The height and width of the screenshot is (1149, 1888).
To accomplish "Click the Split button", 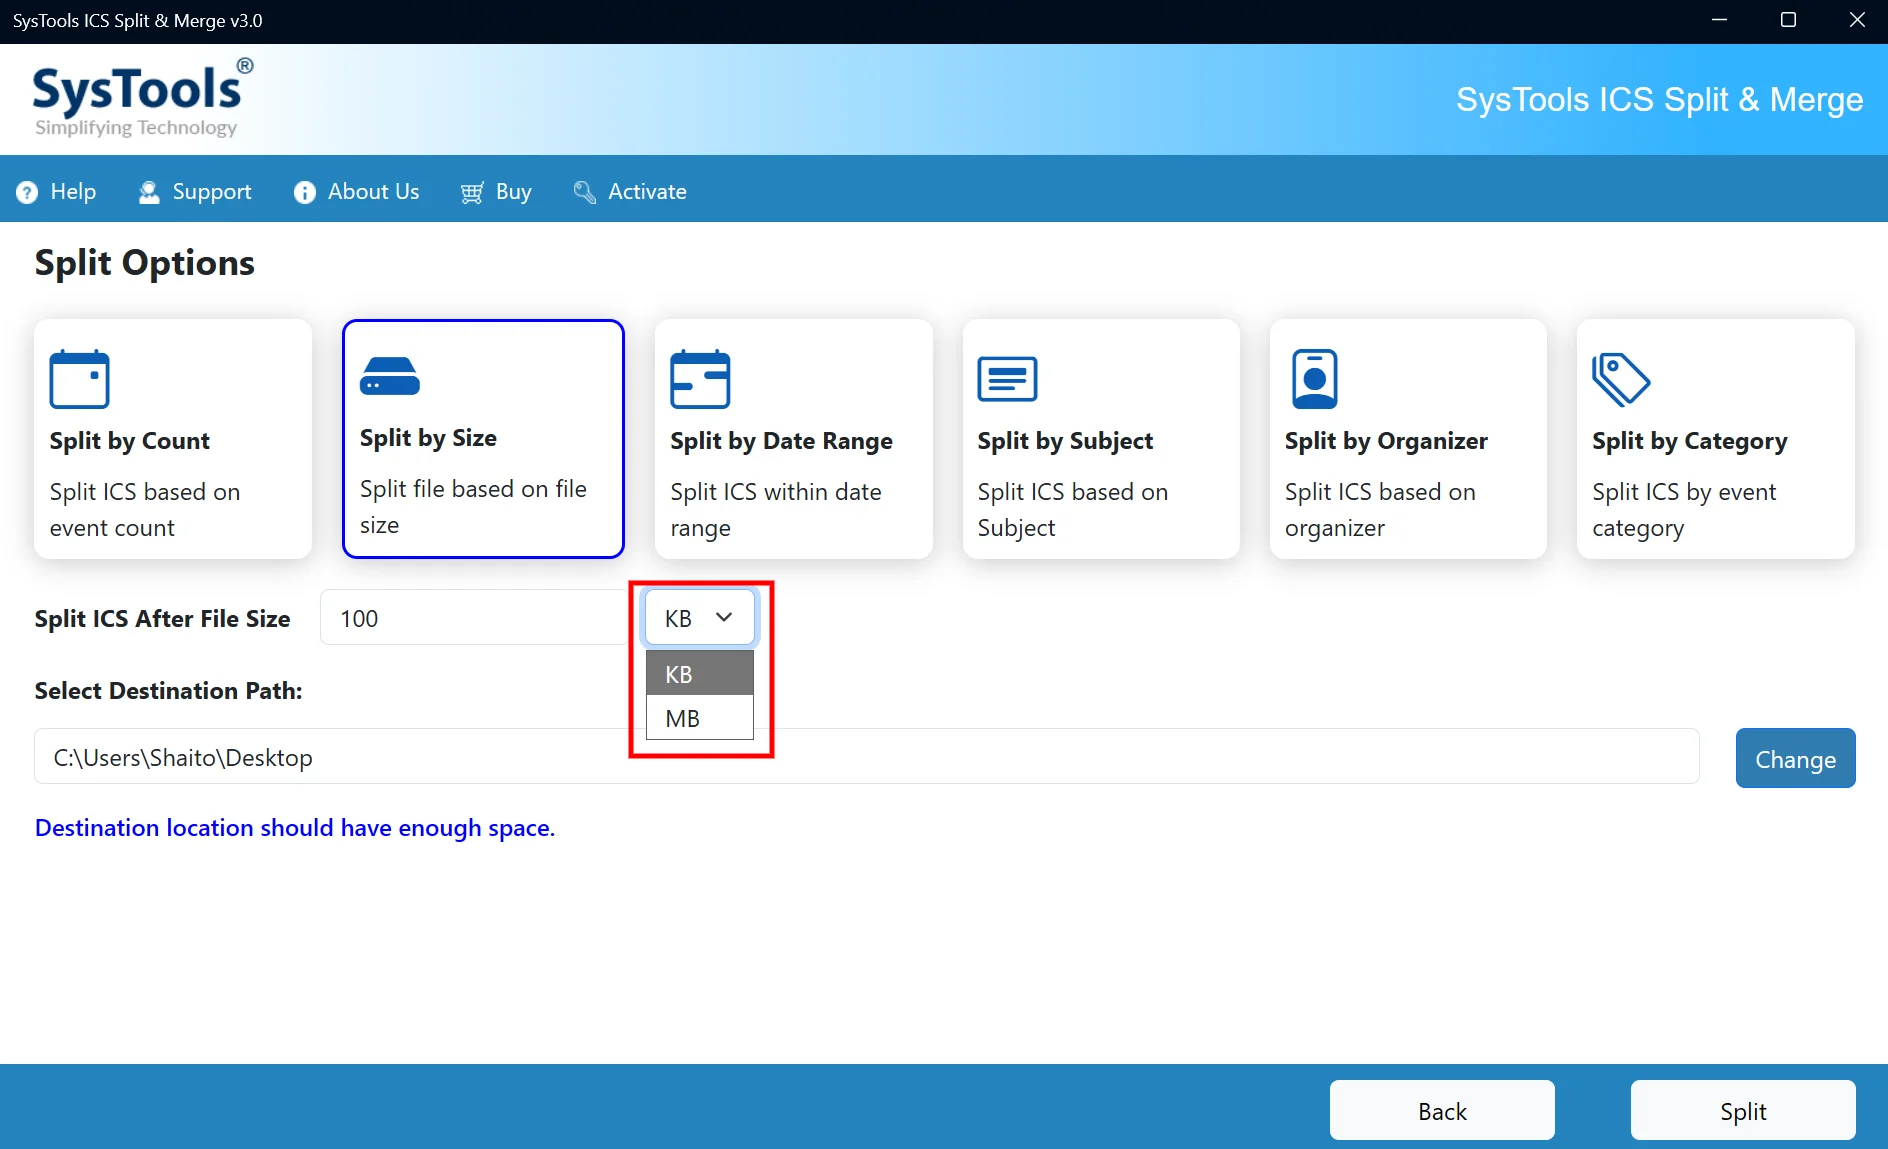I will [1743, 1110].
